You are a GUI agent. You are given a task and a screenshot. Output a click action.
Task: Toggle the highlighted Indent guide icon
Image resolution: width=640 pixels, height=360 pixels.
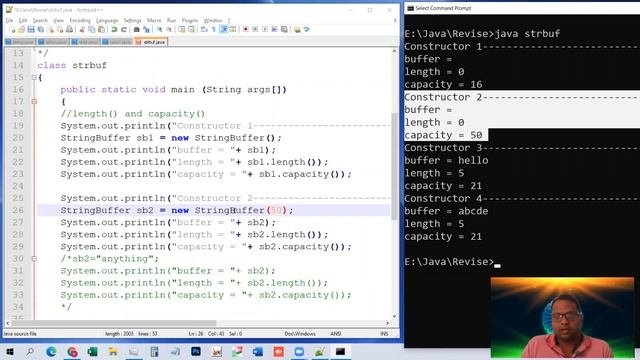click(224, 29)
